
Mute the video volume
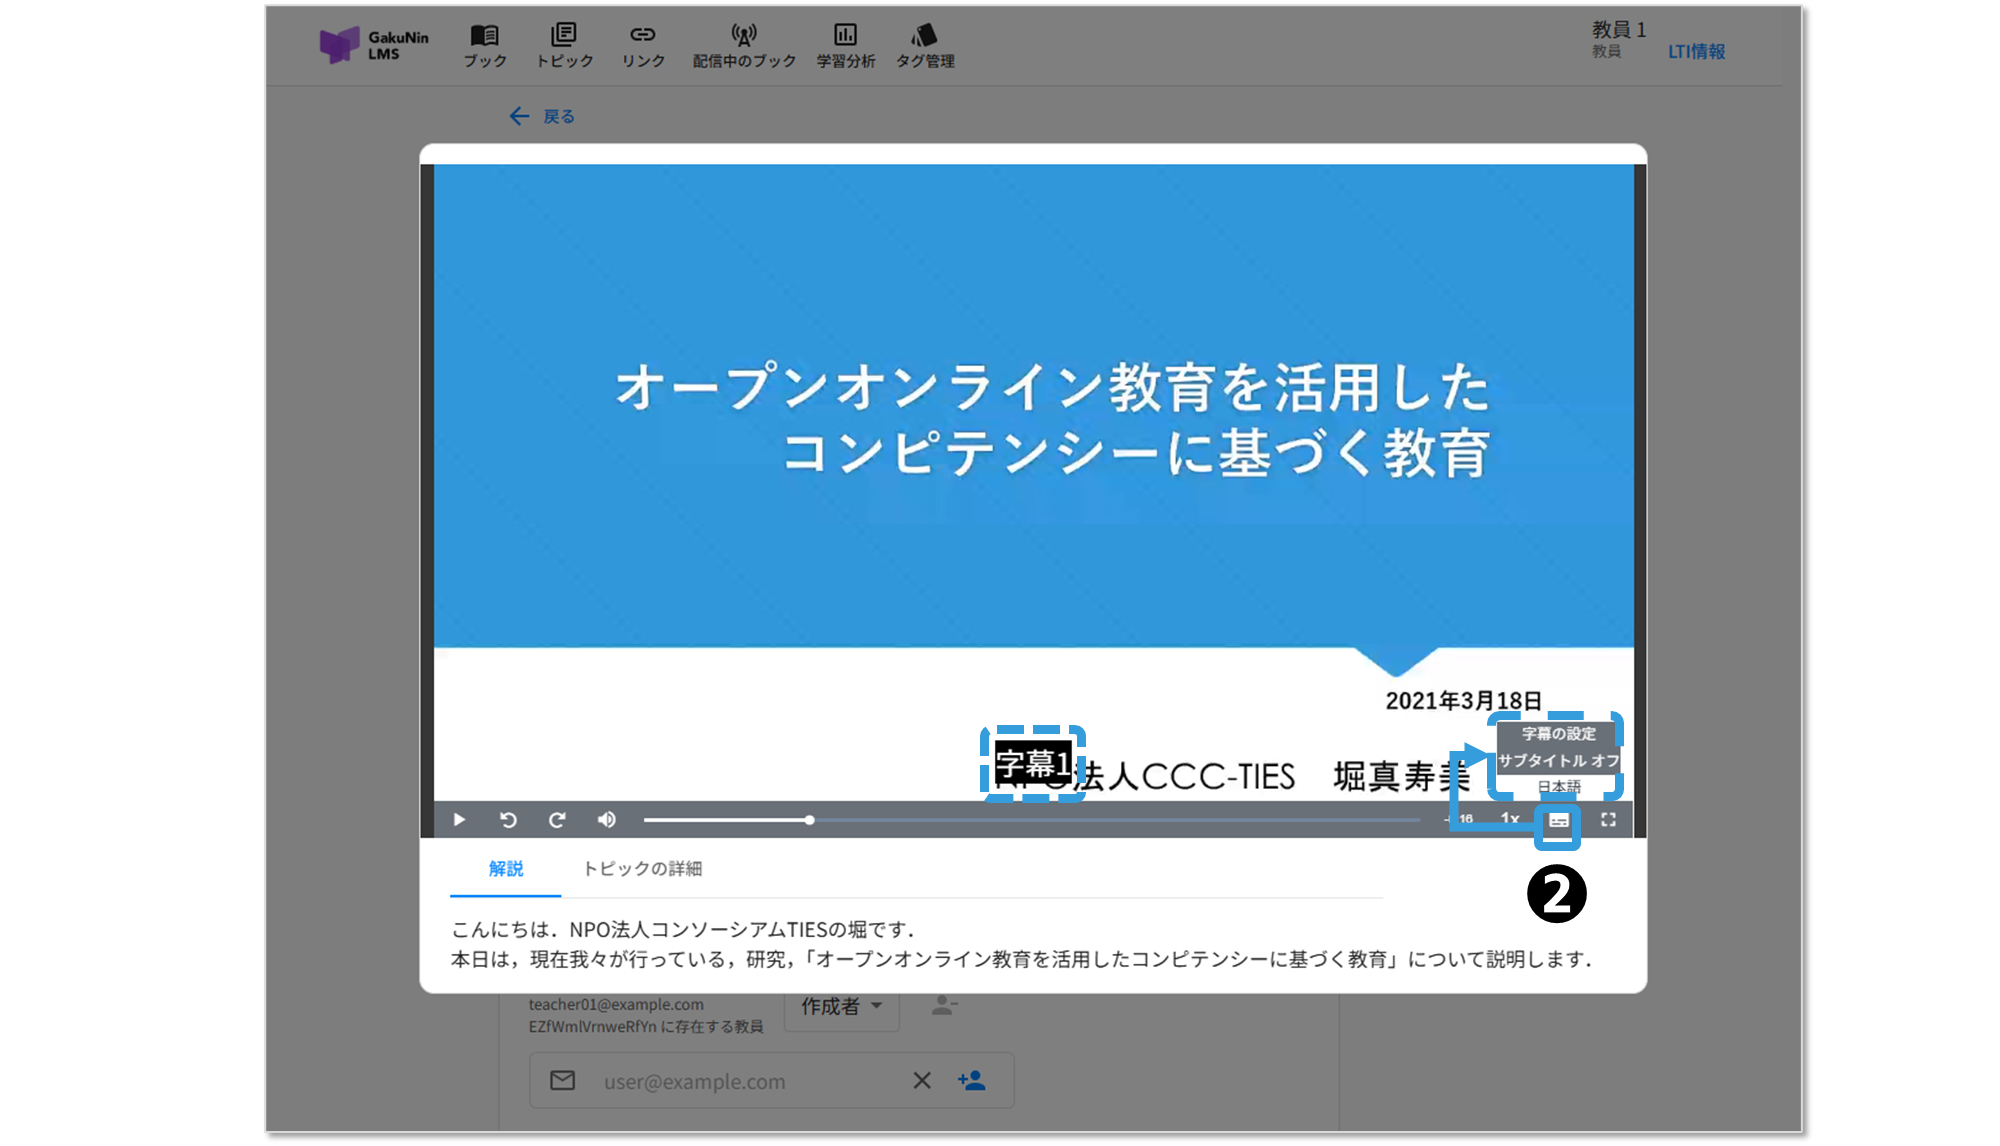606,820
